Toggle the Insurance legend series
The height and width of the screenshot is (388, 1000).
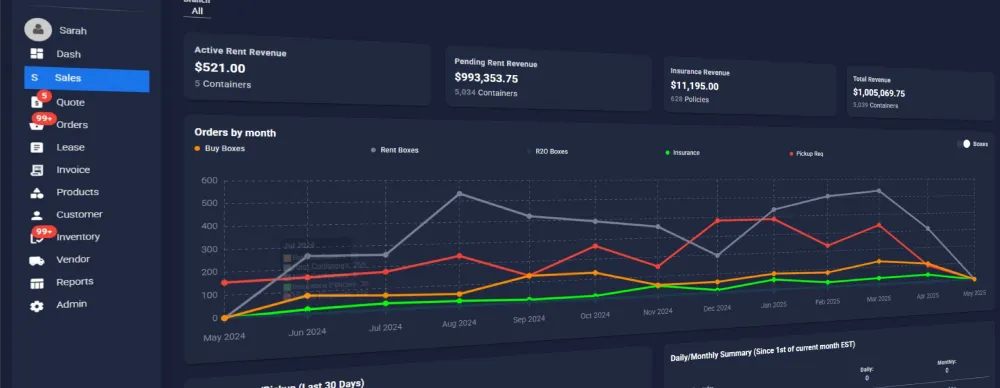coord(682,153)
